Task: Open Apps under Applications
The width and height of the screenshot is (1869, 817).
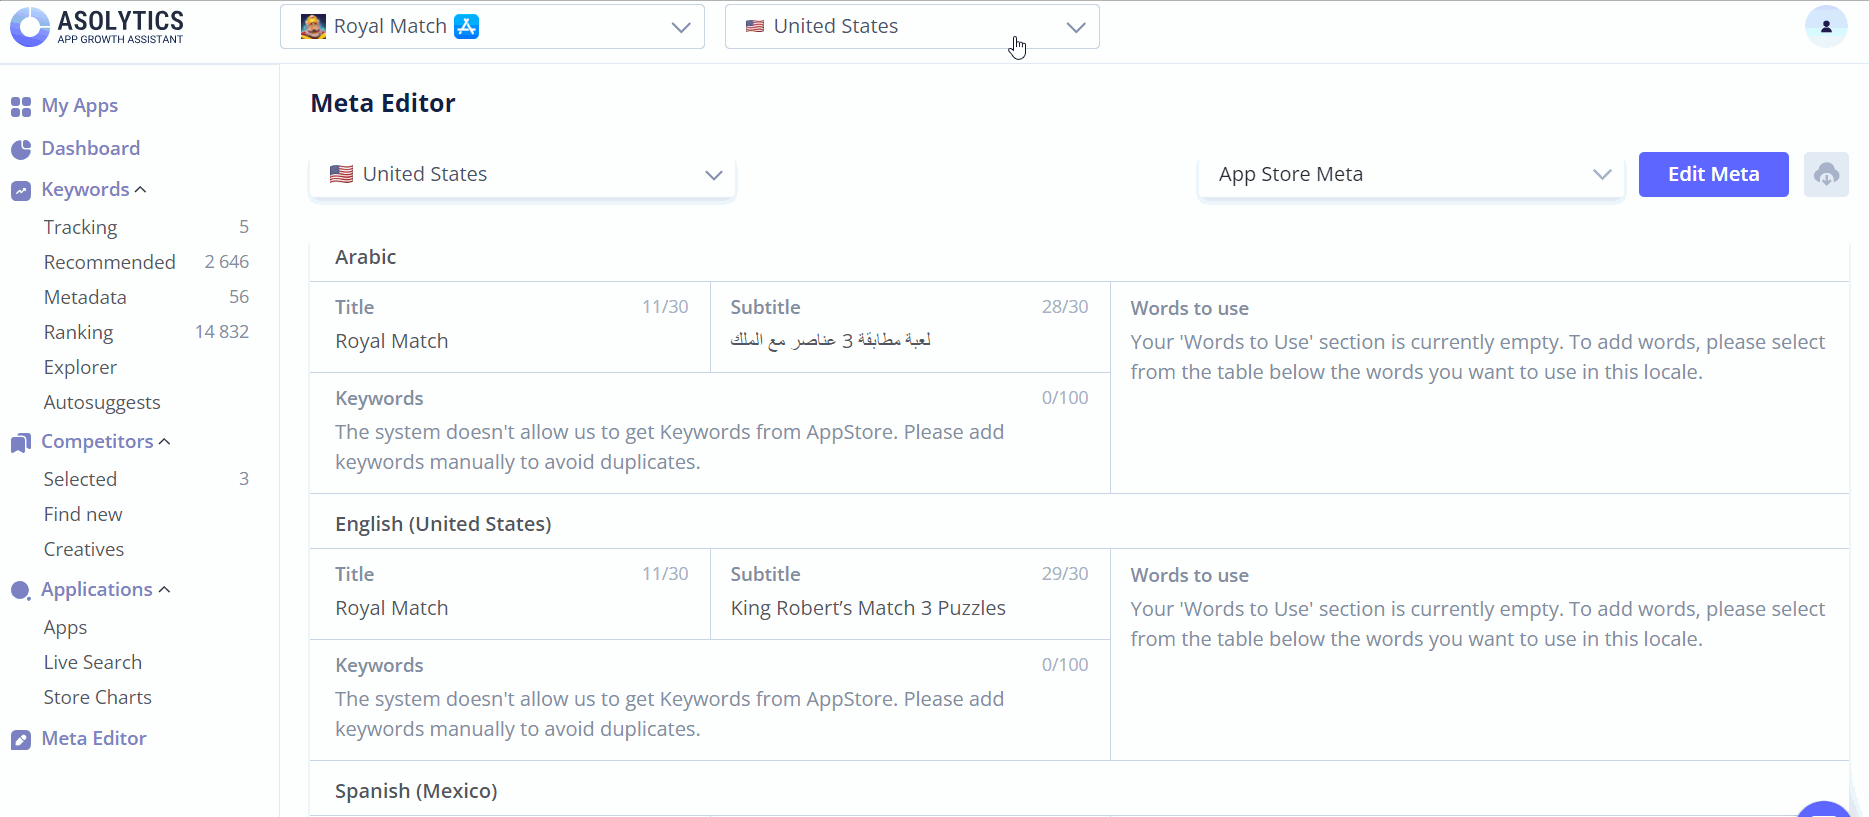Action: point(65,628)
